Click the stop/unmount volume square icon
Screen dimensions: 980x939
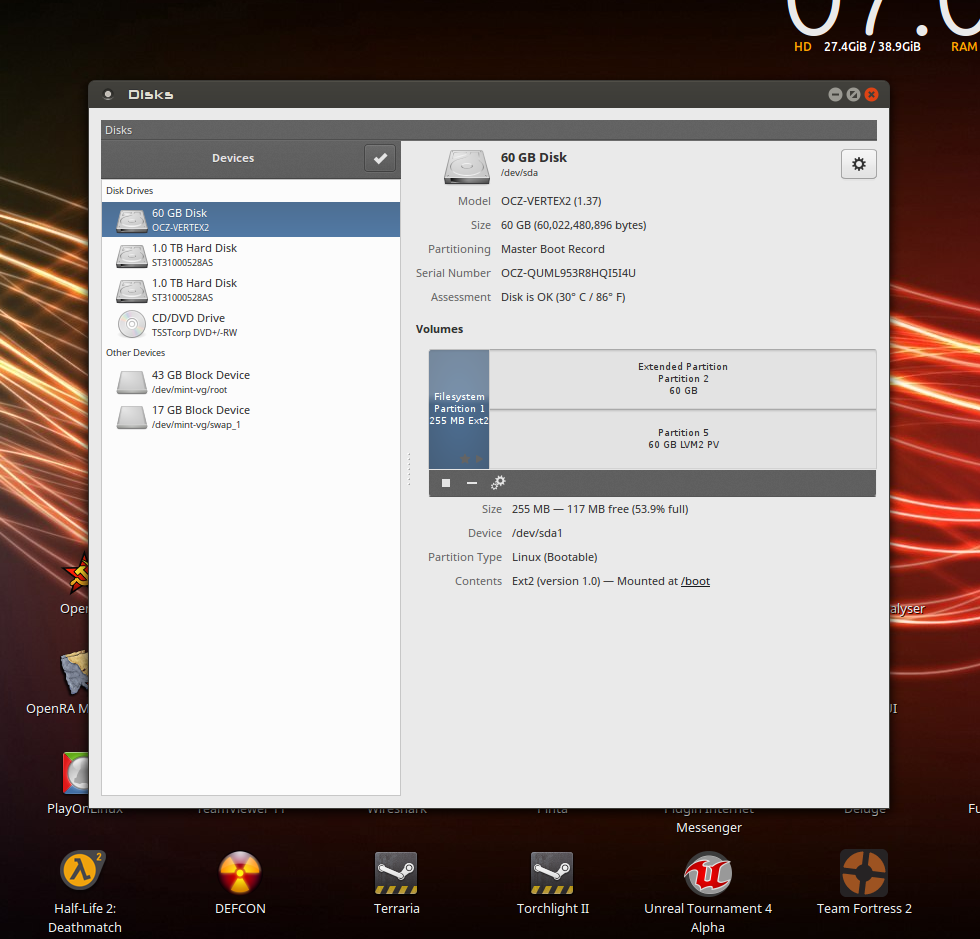pyautogui.click(x=446, y=483)
